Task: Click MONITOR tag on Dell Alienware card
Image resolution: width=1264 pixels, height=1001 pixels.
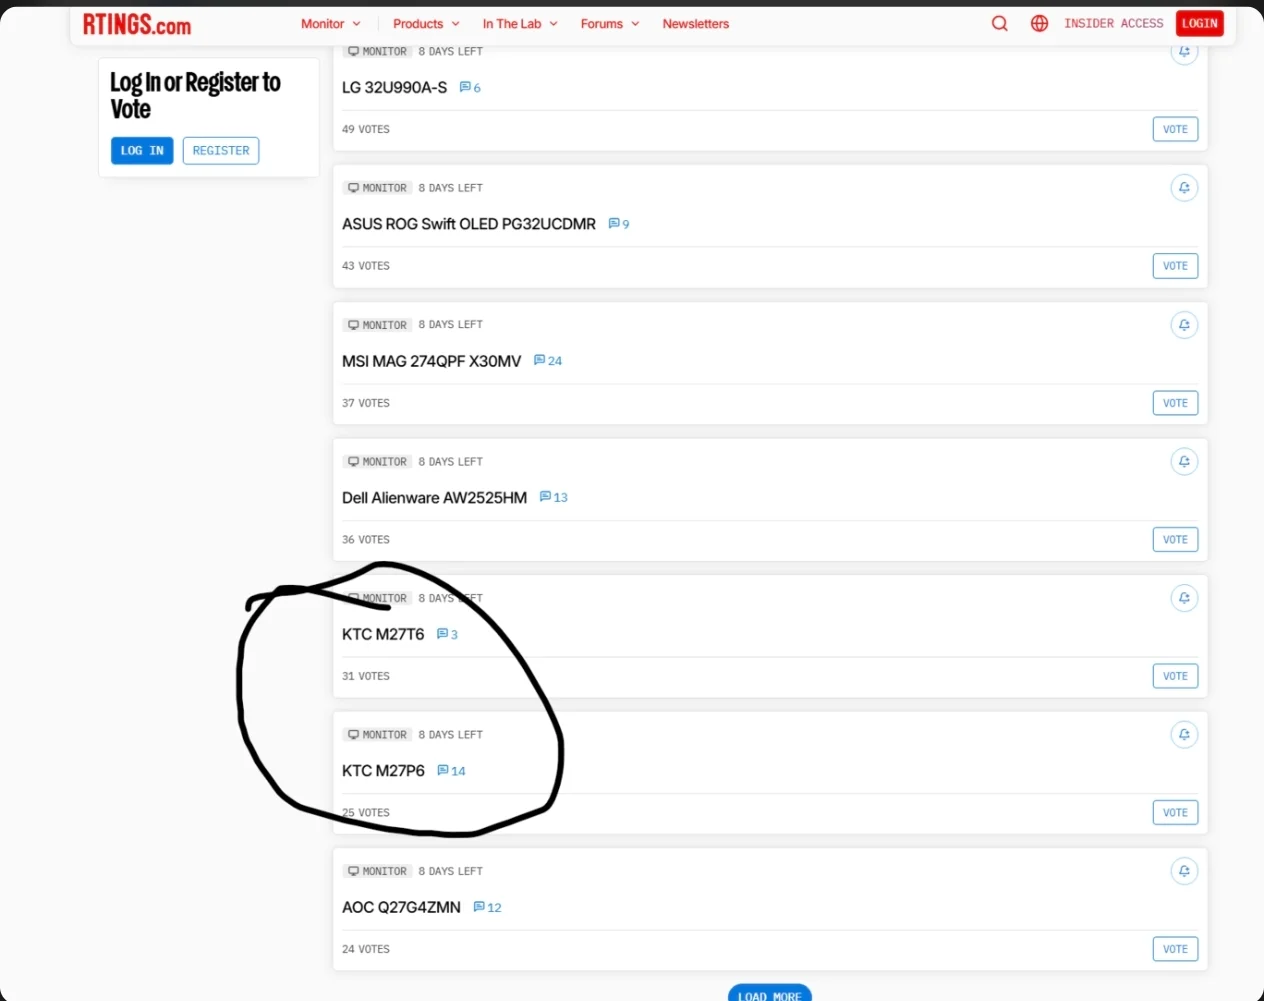Action: 377,462
